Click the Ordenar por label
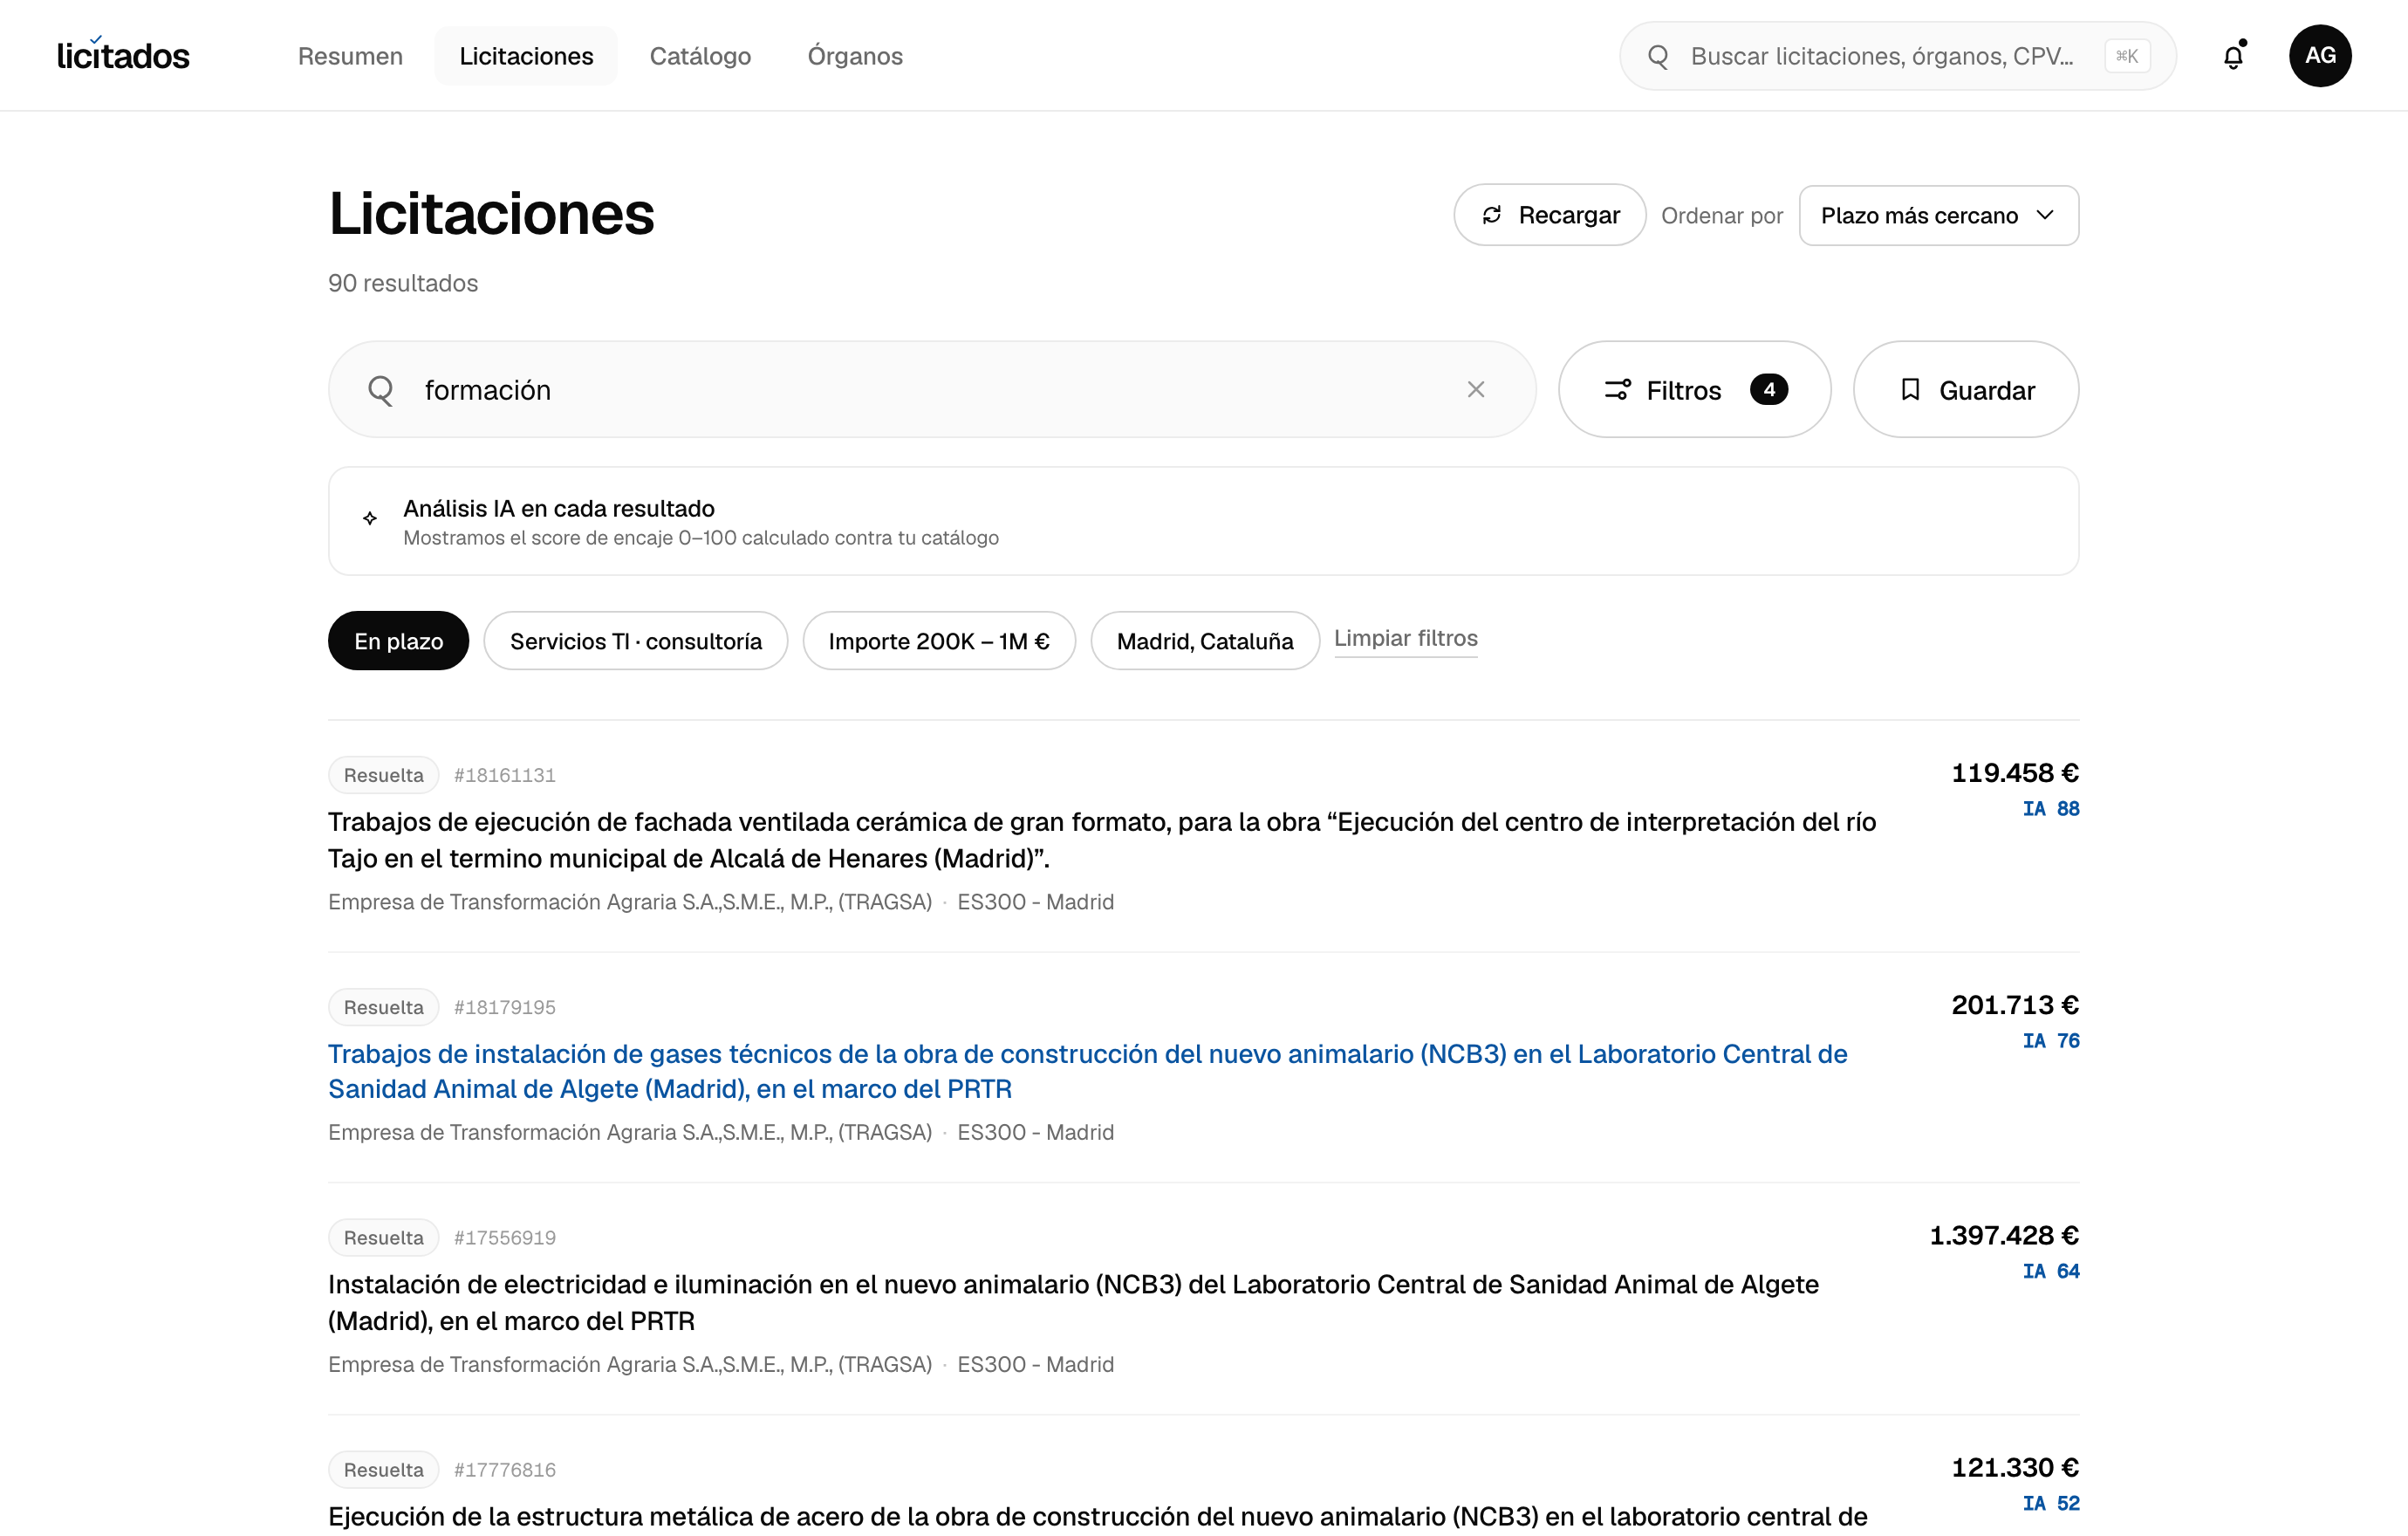 [x=1722, y=216]
